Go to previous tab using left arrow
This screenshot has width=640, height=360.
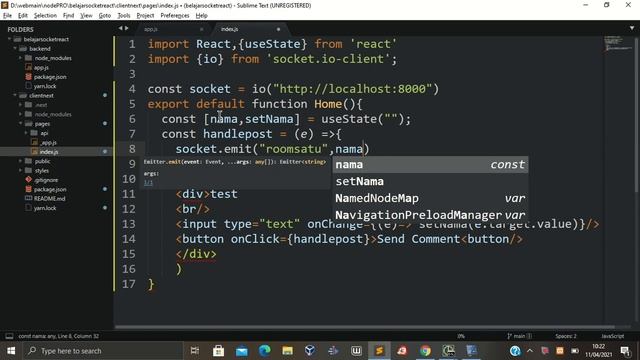pos(120,28)
